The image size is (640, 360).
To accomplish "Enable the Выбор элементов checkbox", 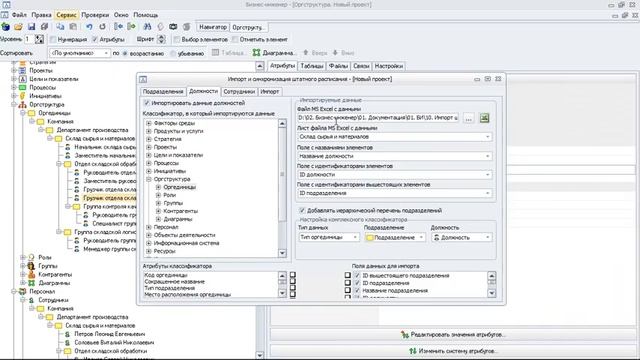I will [x=177, y=40].
